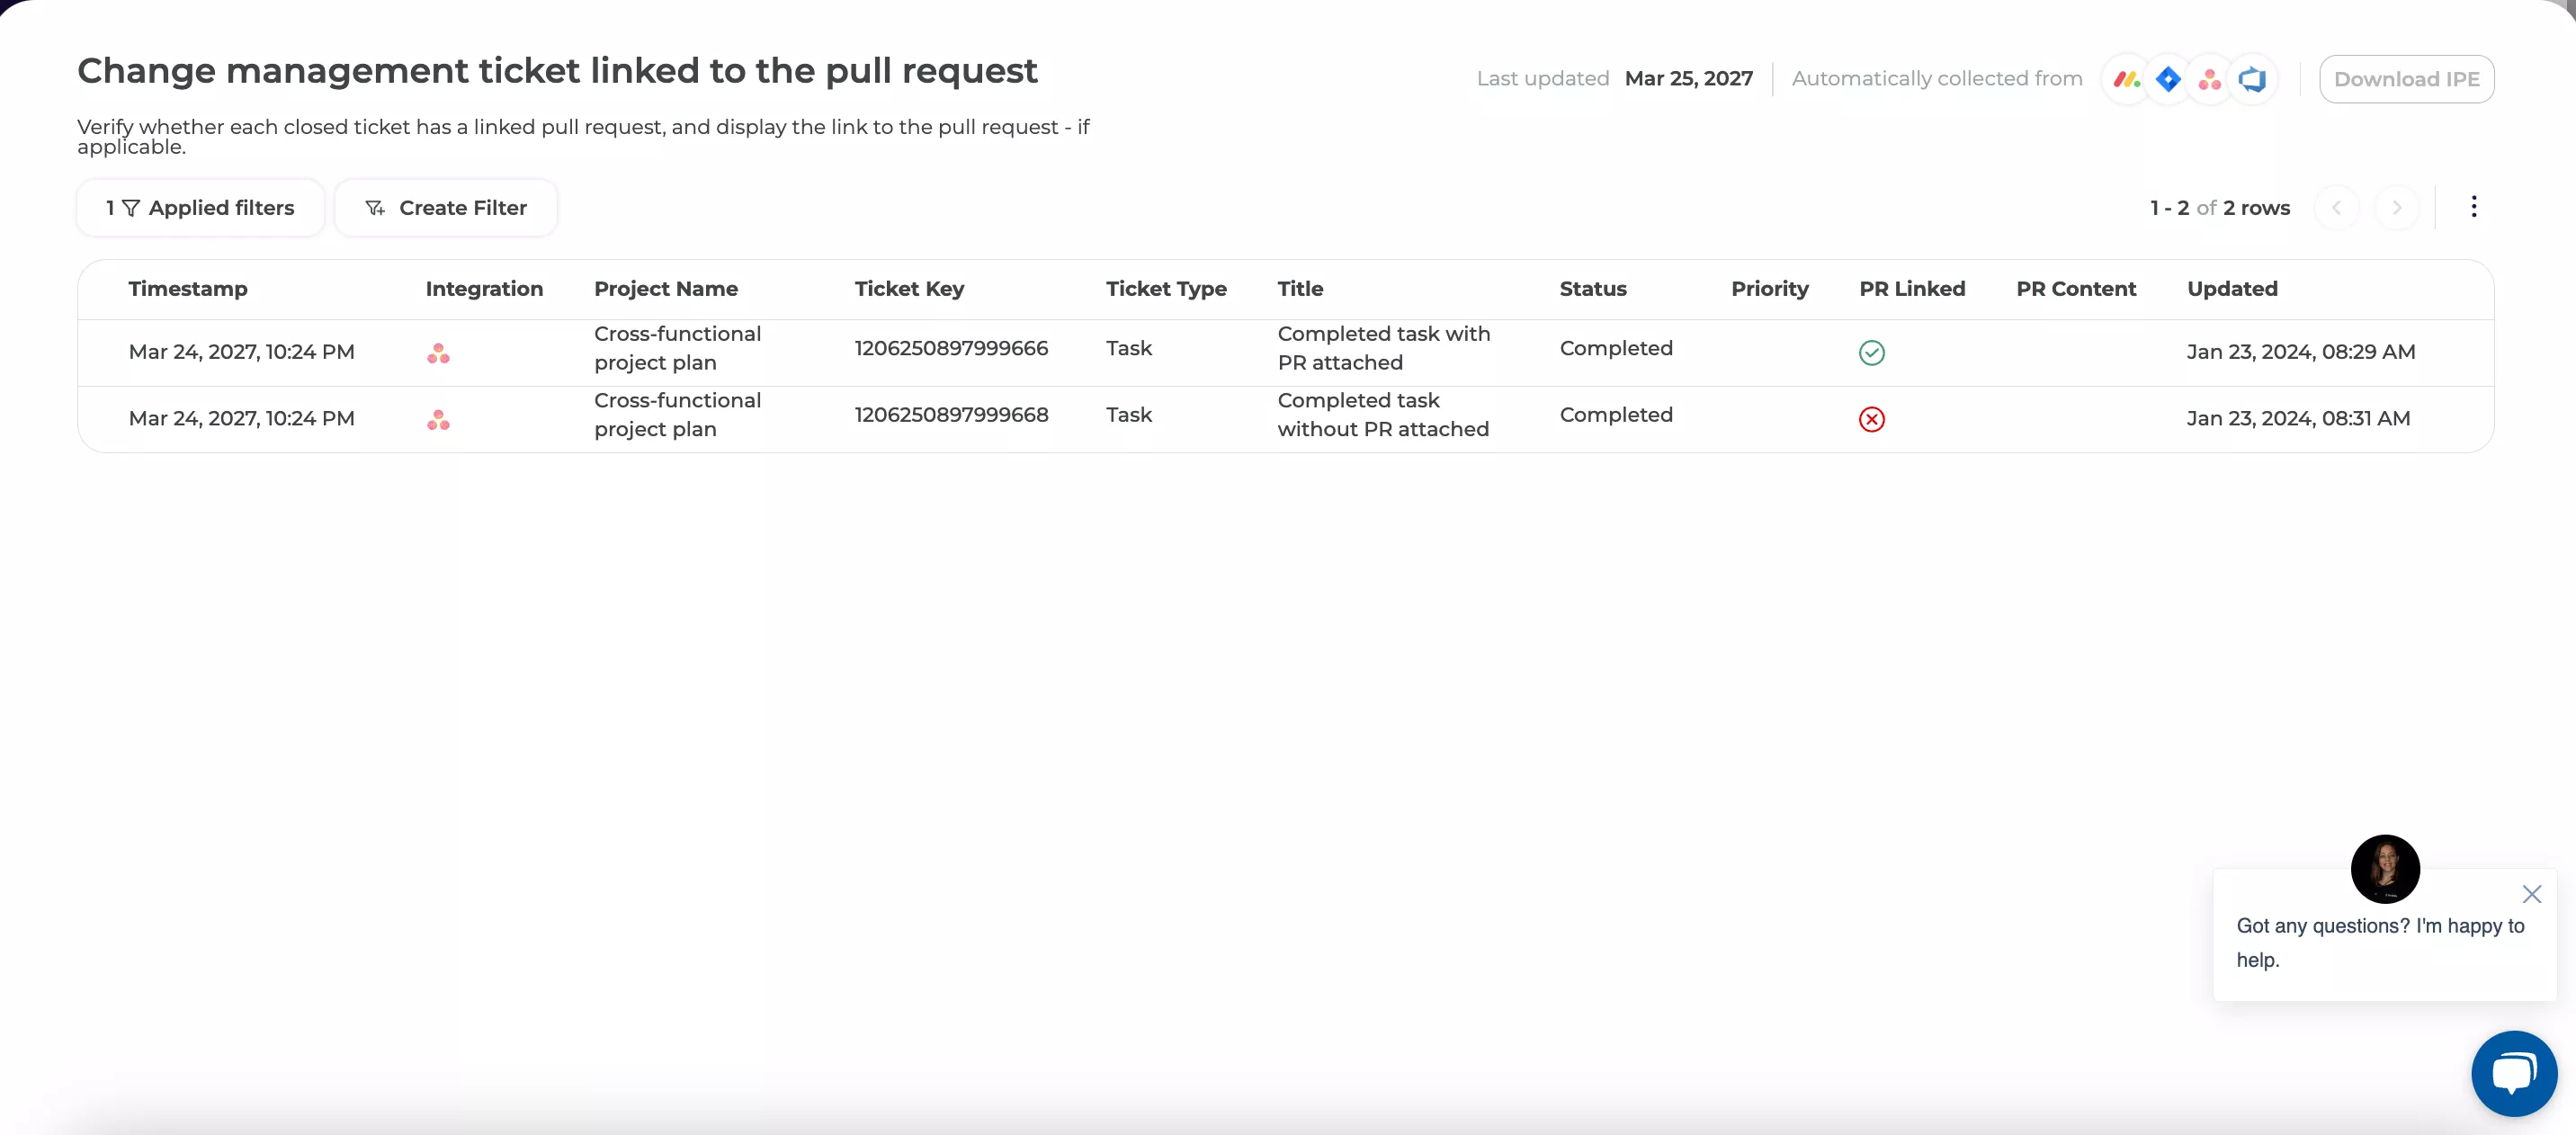The height and width of the screenshot is (1135, 2576).
Task: Open the chat support bubble
Action: click(x=2513, y=1073)
